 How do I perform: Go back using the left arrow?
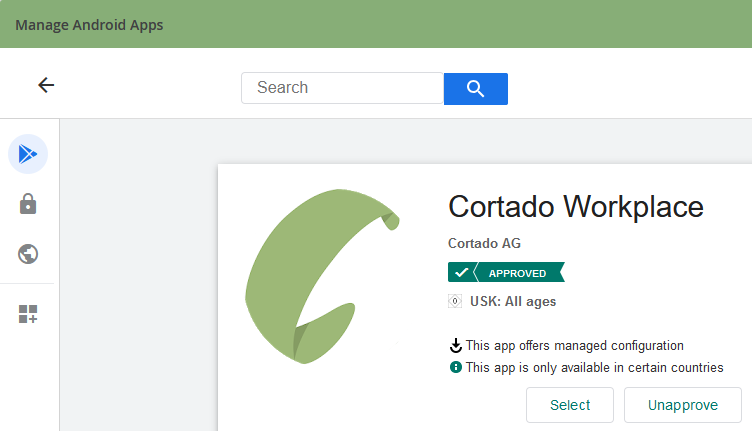[46, 85]
